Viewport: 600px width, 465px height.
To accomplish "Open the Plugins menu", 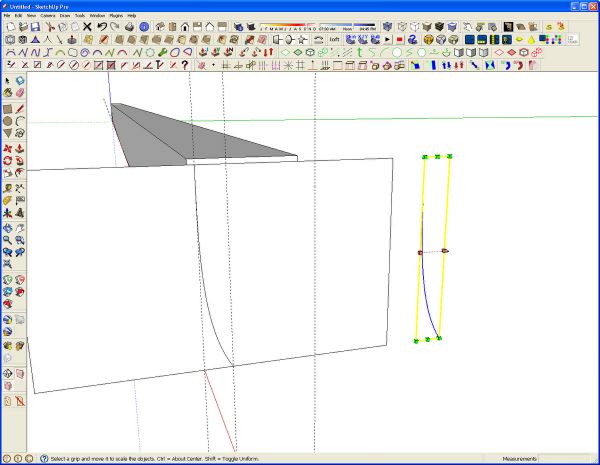I will coord(116,16).
